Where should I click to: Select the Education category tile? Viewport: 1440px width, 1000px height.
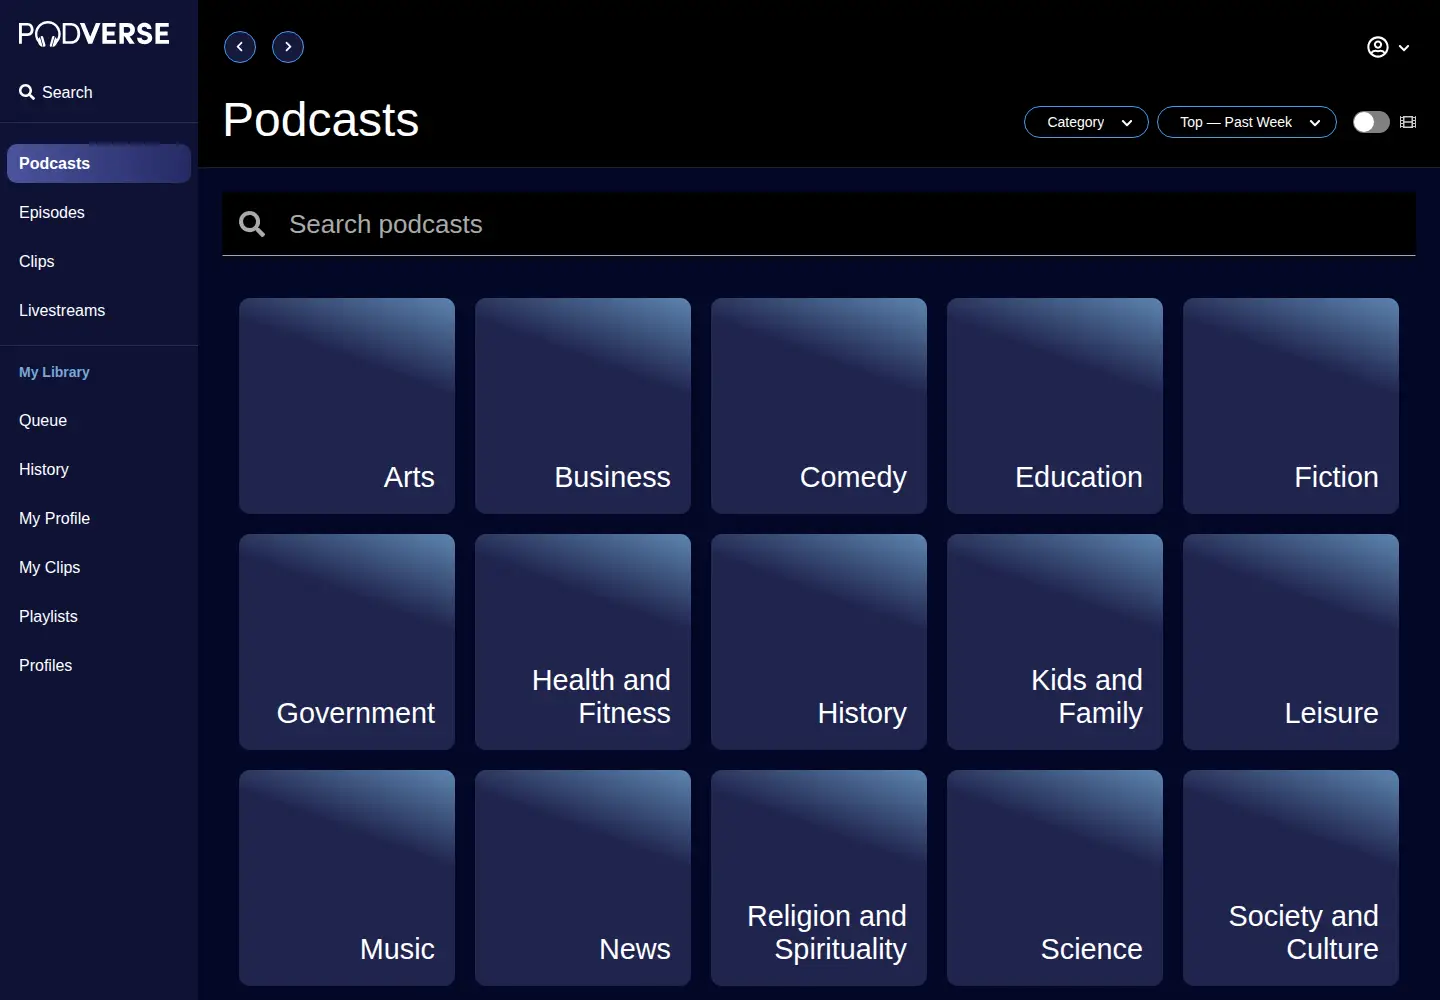coord(1055,406)
